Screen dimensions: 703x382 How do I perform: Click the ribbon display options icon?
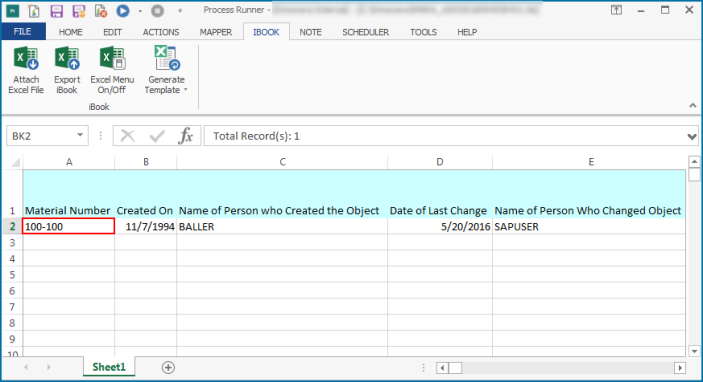616,10
